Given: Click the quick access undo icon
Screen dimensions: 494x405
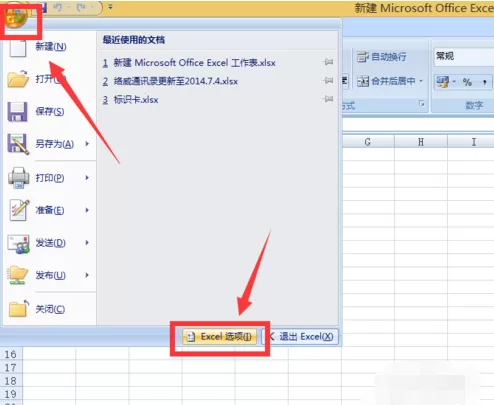Looking at the screenshot, I should click(x=58, y=7).
